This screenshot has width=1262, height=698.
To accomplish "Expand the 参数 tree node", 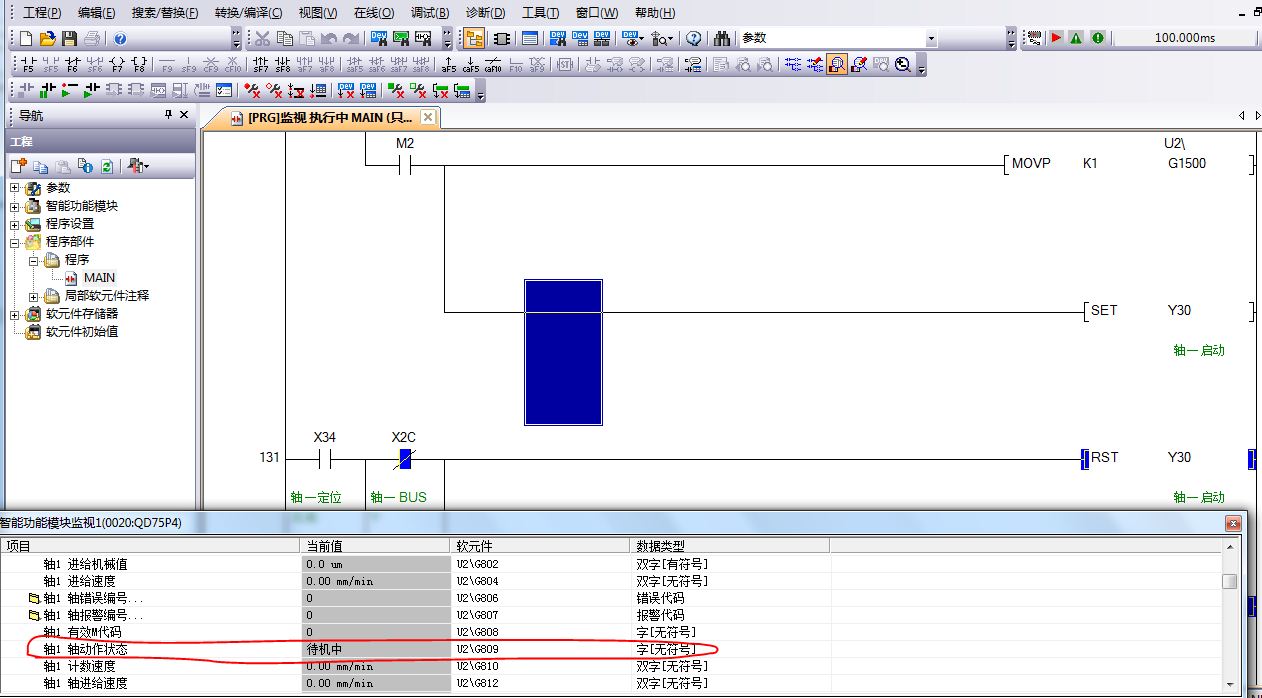I will coord(15,188).
